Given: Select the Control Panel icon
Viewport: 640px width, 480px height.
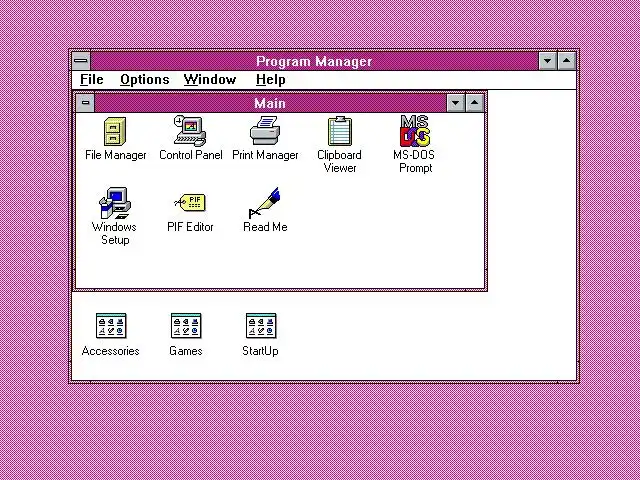Looking at the screenshot, I should point(190,131).
